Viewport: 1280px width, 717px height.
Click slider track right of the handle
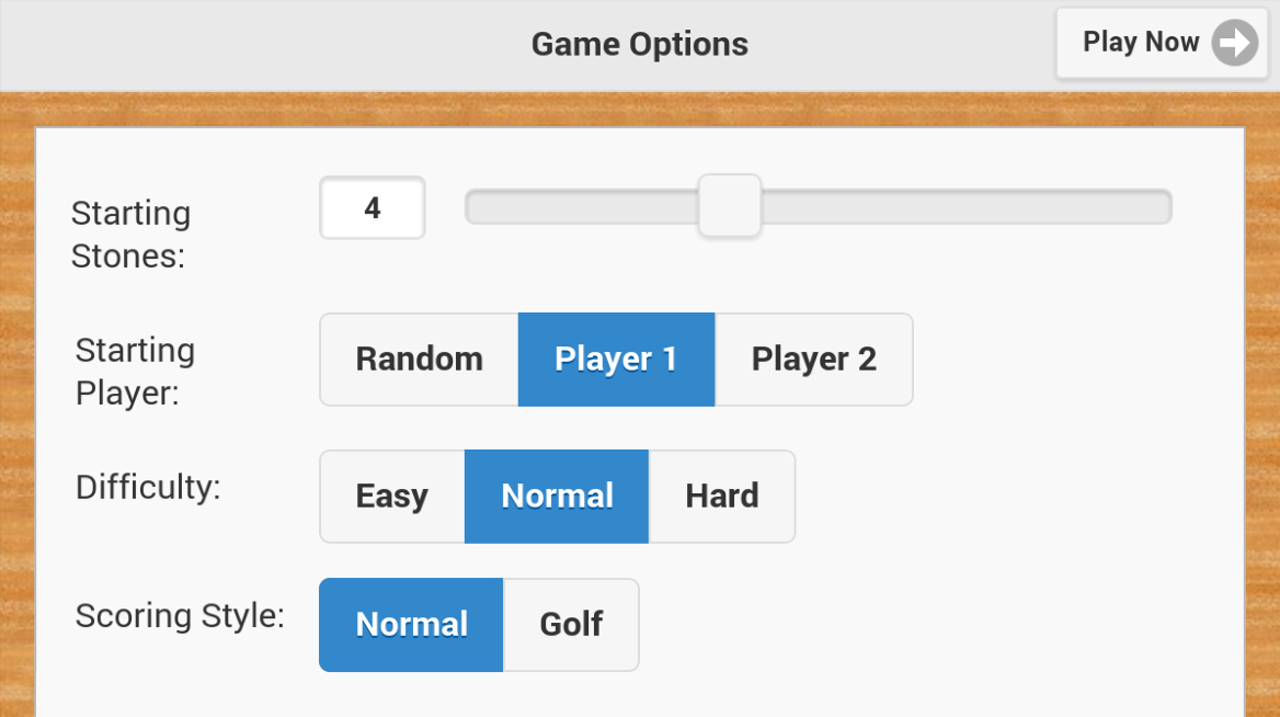coord(966,207)
